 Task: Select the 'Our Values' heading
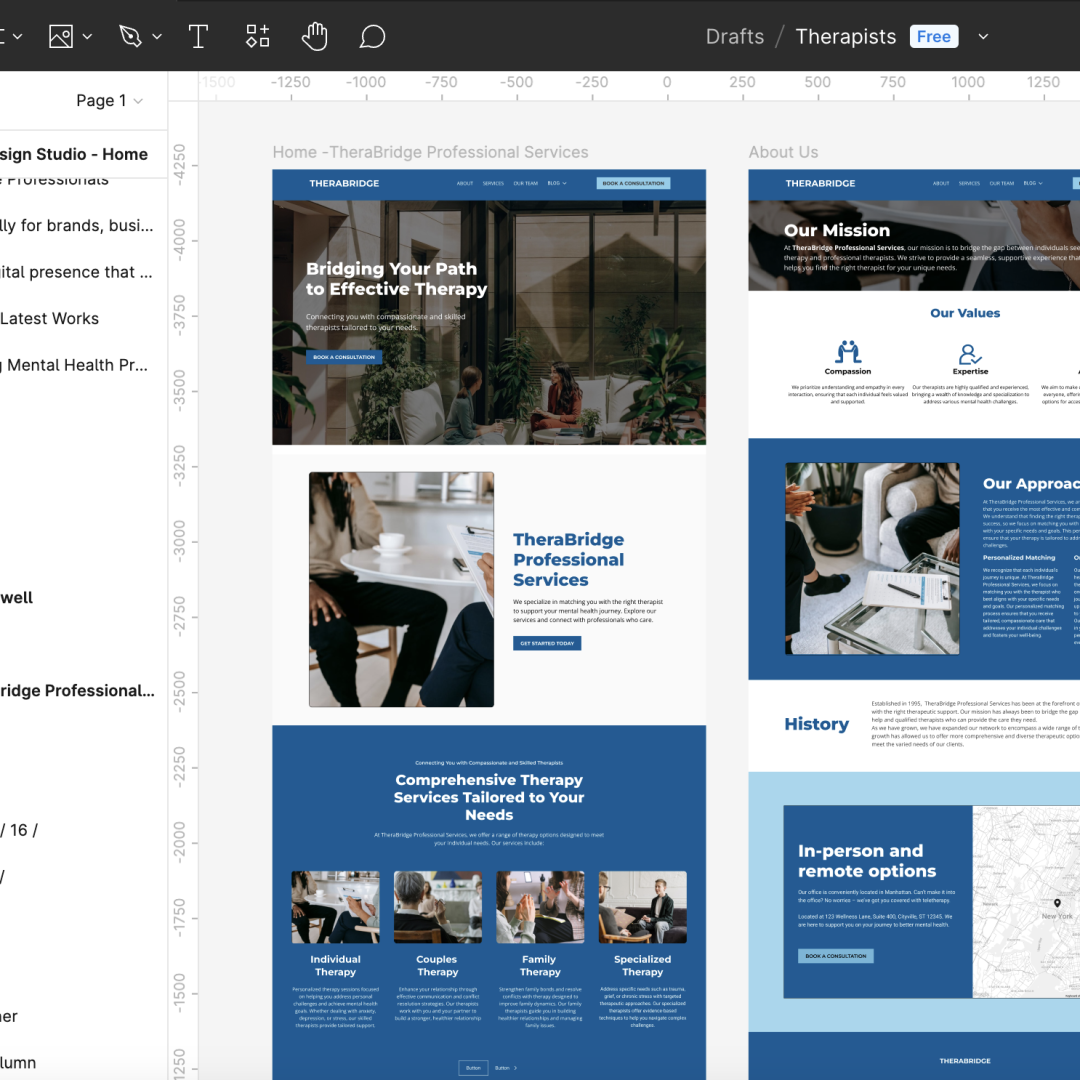965,313
